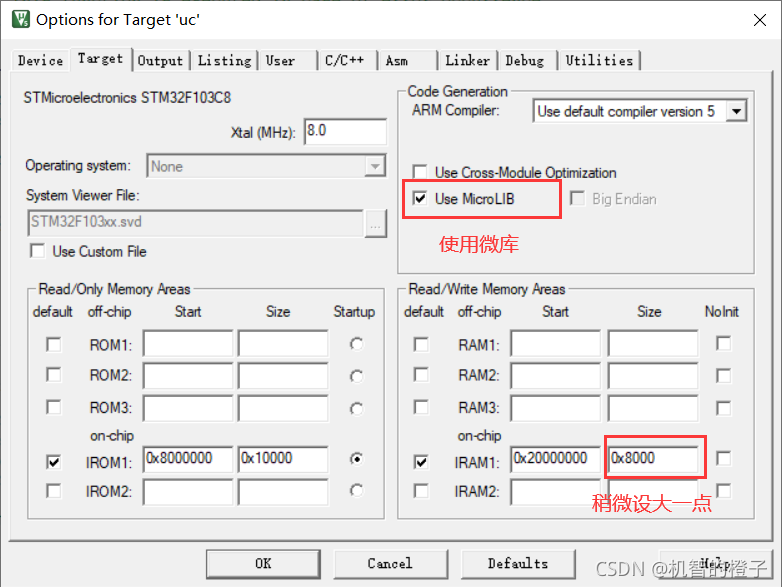Toggle the IRAM1 default checkbox
This screenshot has width=782, height=587.
(421, 462)
